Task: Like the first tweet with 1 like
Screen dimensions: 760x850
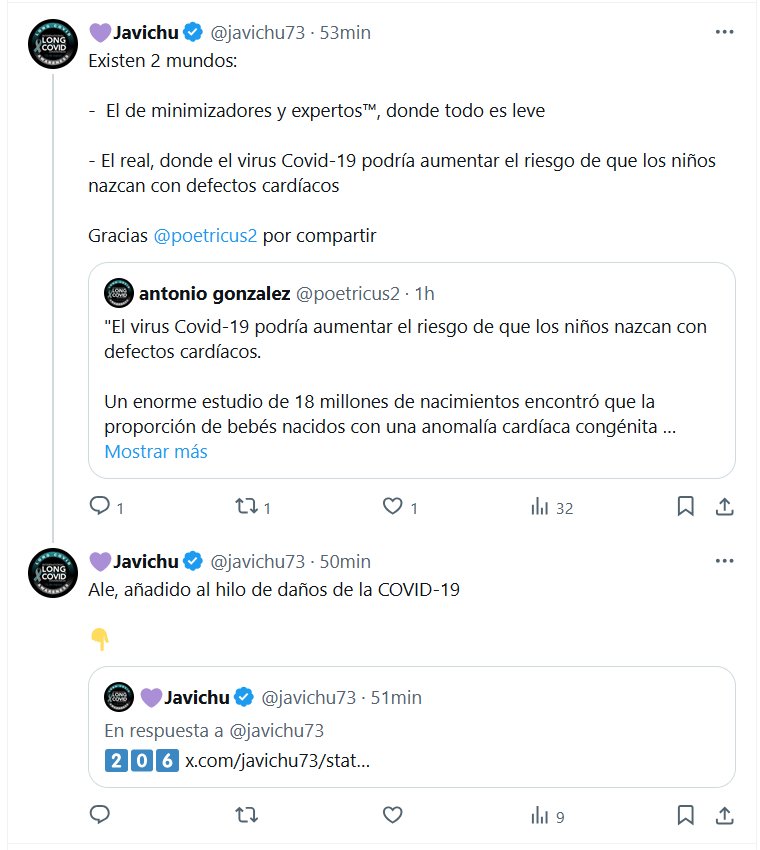Action: (x=393, y=507)
